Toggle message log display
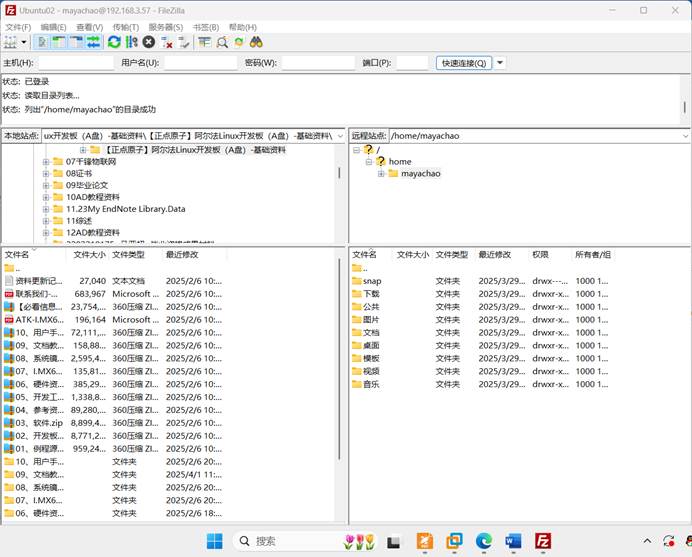 [41, 42]
